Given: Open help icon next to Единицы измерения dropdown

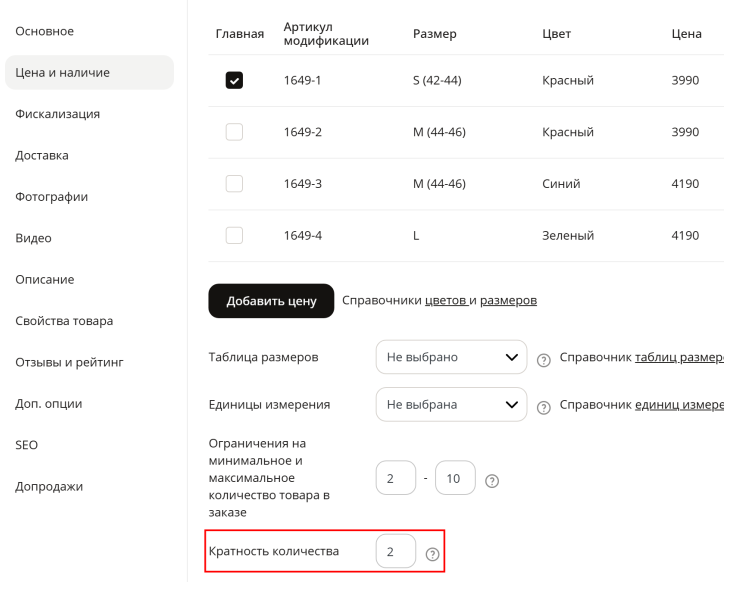Looking at the screenshot, I should pyautogui.click(x=544, y=407).
